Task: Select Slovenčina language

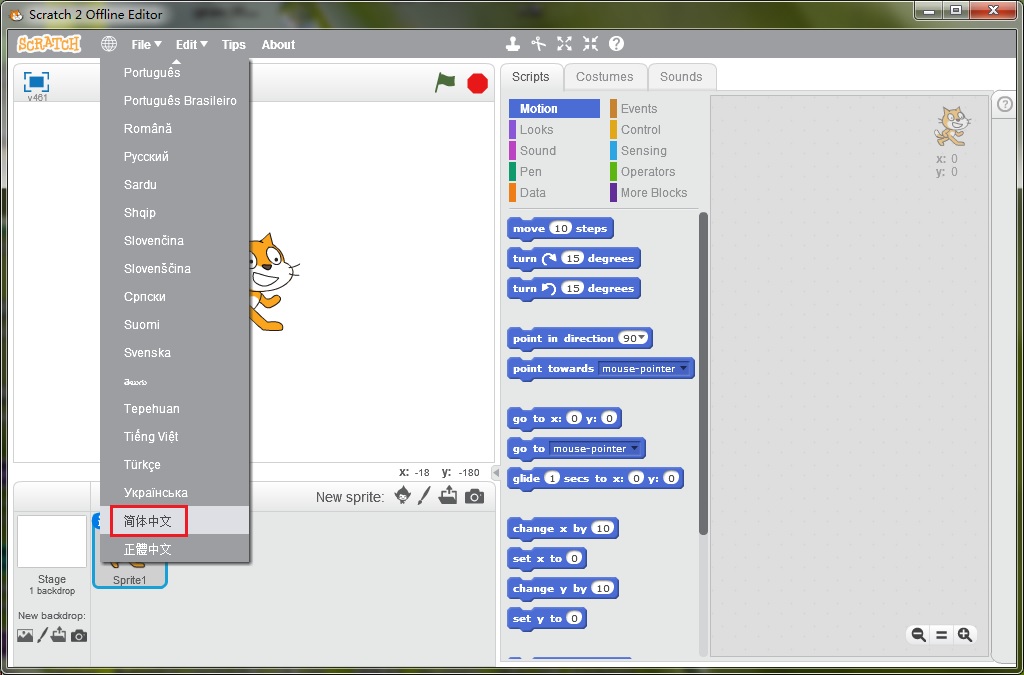Action: click(x=175, y=241)
